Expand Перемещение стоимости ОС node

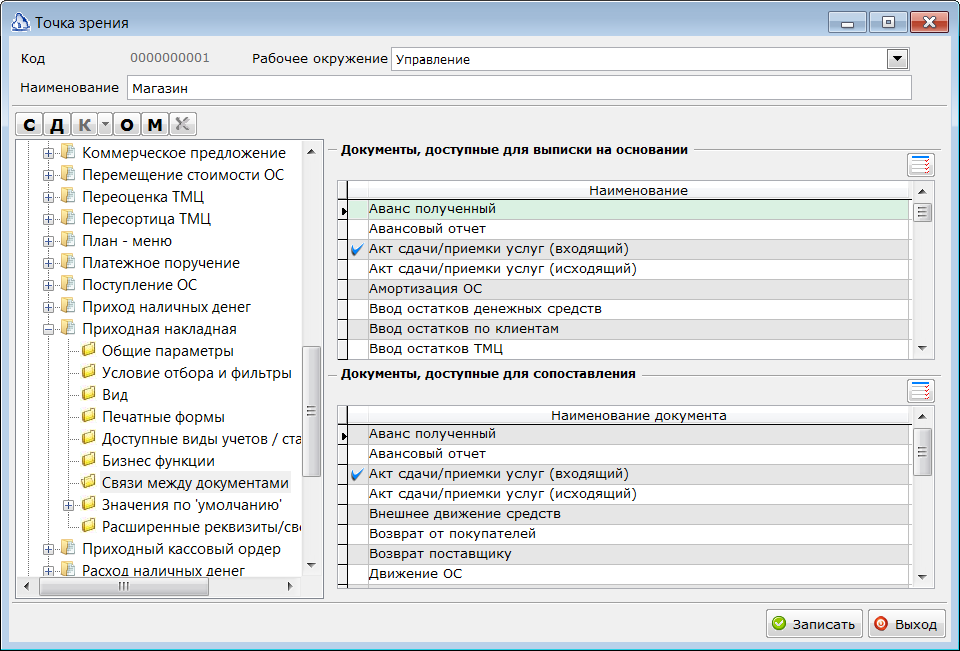pyautogui.click(x=48, y=175)
